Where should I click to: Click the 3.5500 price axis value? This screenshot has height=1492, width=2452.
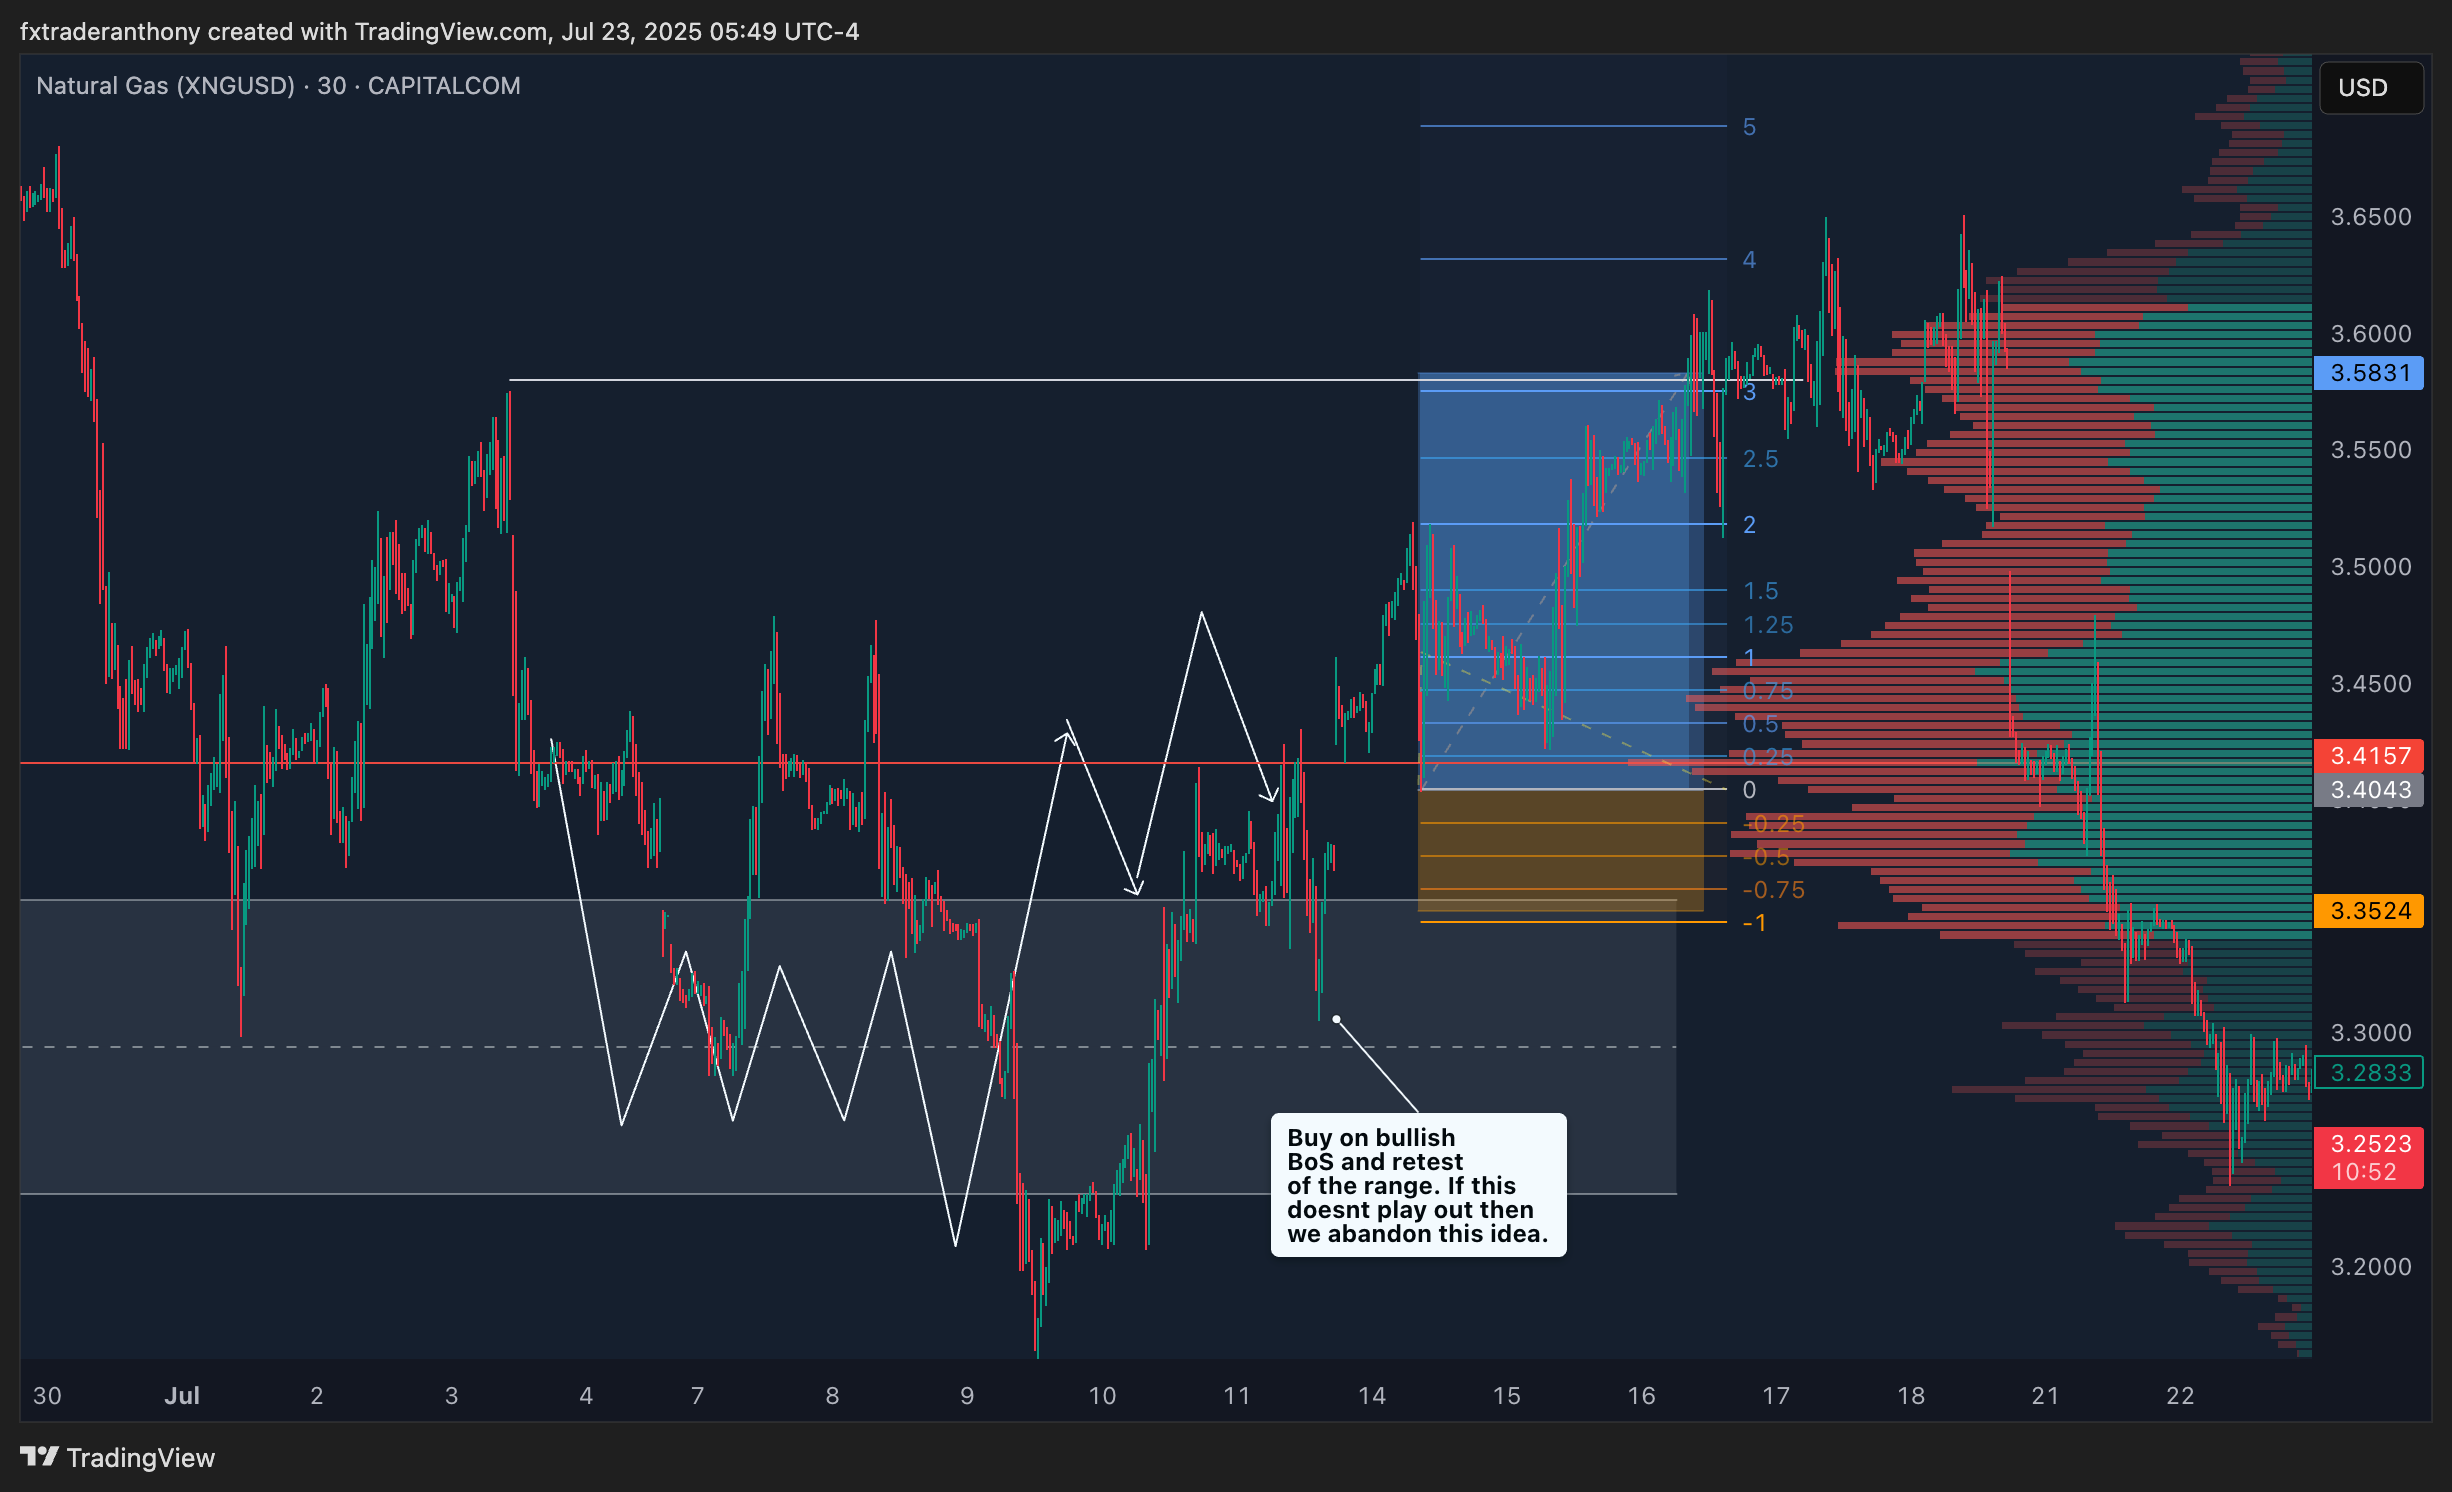click(2371, 450)
